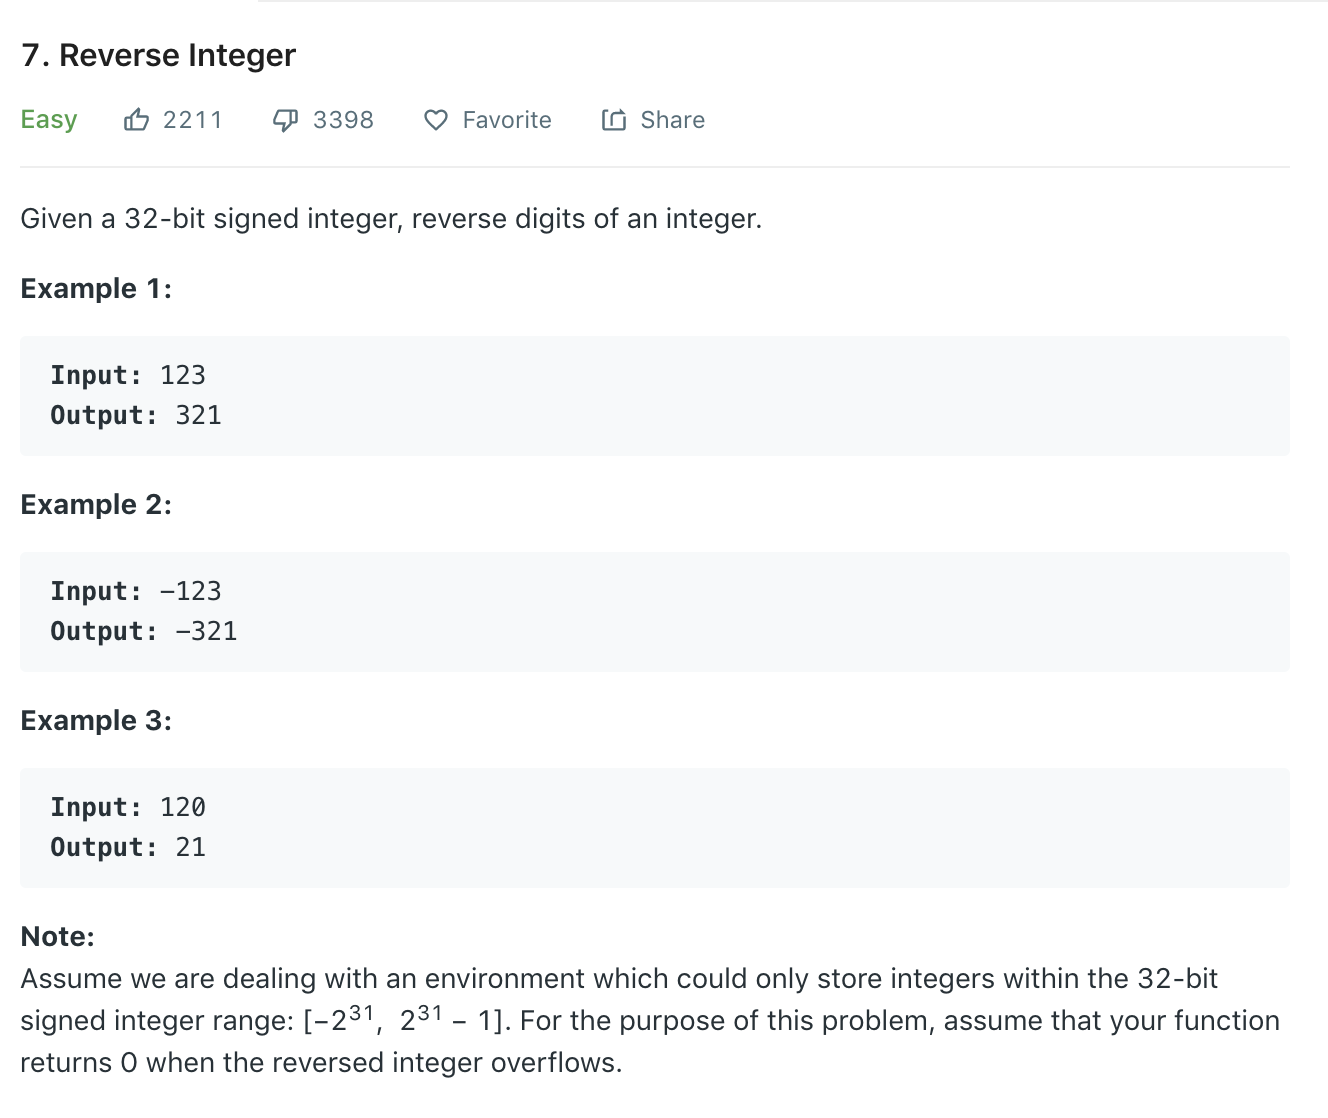Select the Favorite text label

click(x=506, y=120)
